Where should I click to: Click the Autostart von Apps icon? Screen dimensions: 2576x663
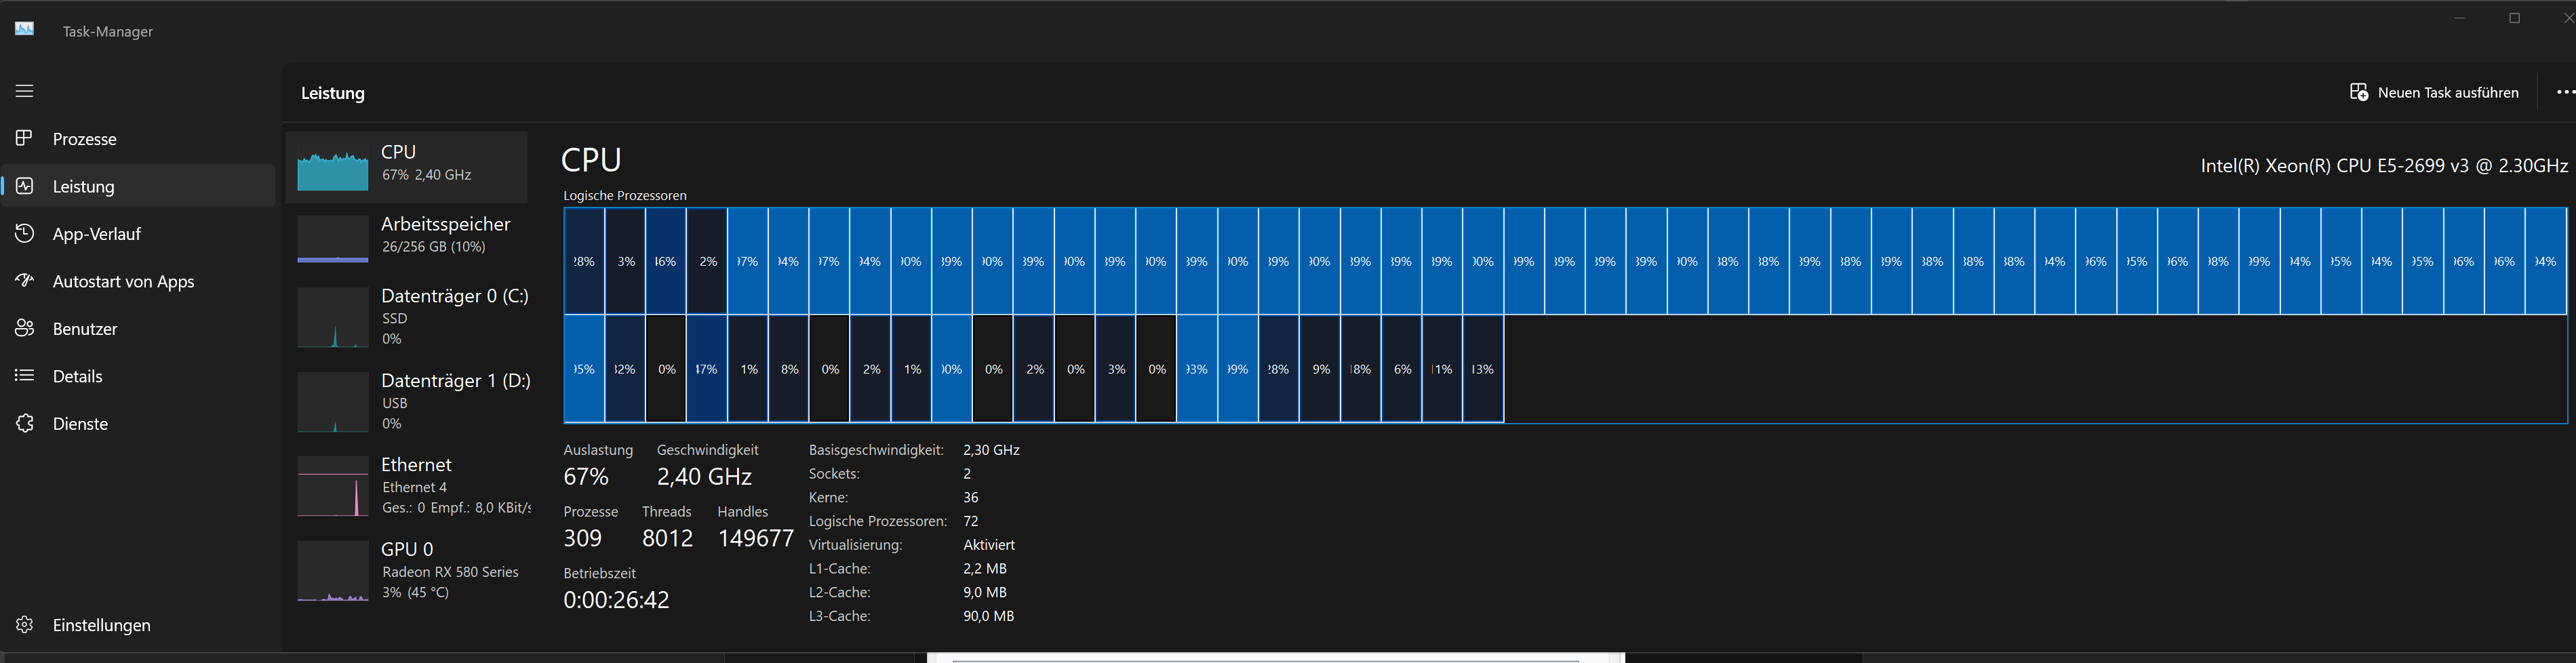25,281
